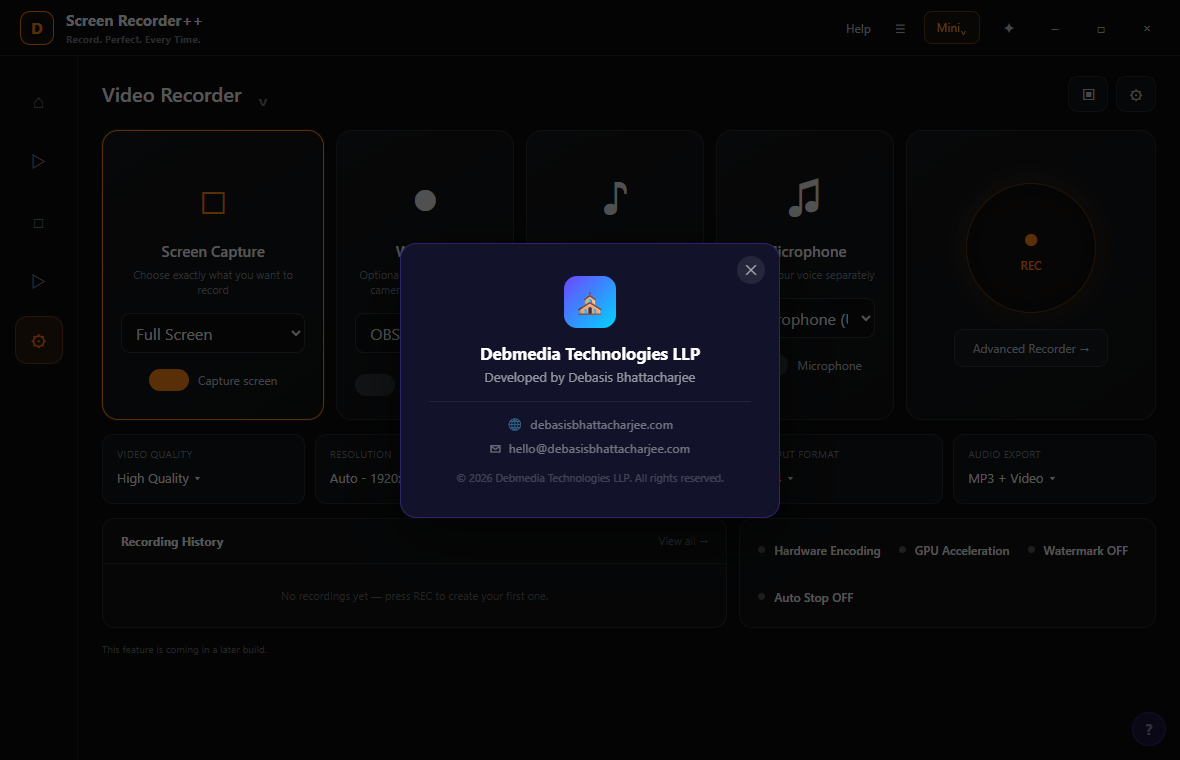1180x760 pixels.
Task: Maximize the Screen Recorder++ window
Action: 1101,29
